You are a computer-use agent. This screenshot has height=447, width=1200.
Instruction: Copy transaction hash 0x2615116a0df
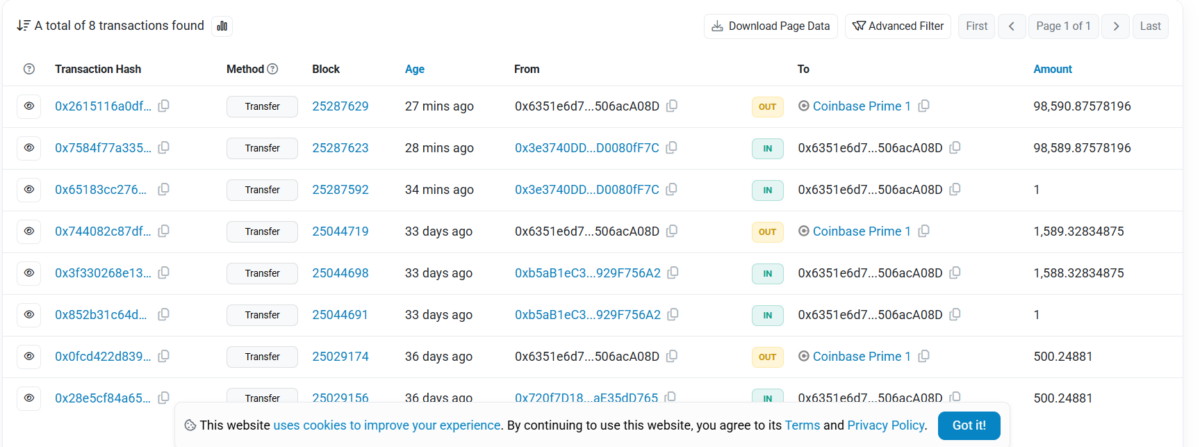[x=164, y=106]
